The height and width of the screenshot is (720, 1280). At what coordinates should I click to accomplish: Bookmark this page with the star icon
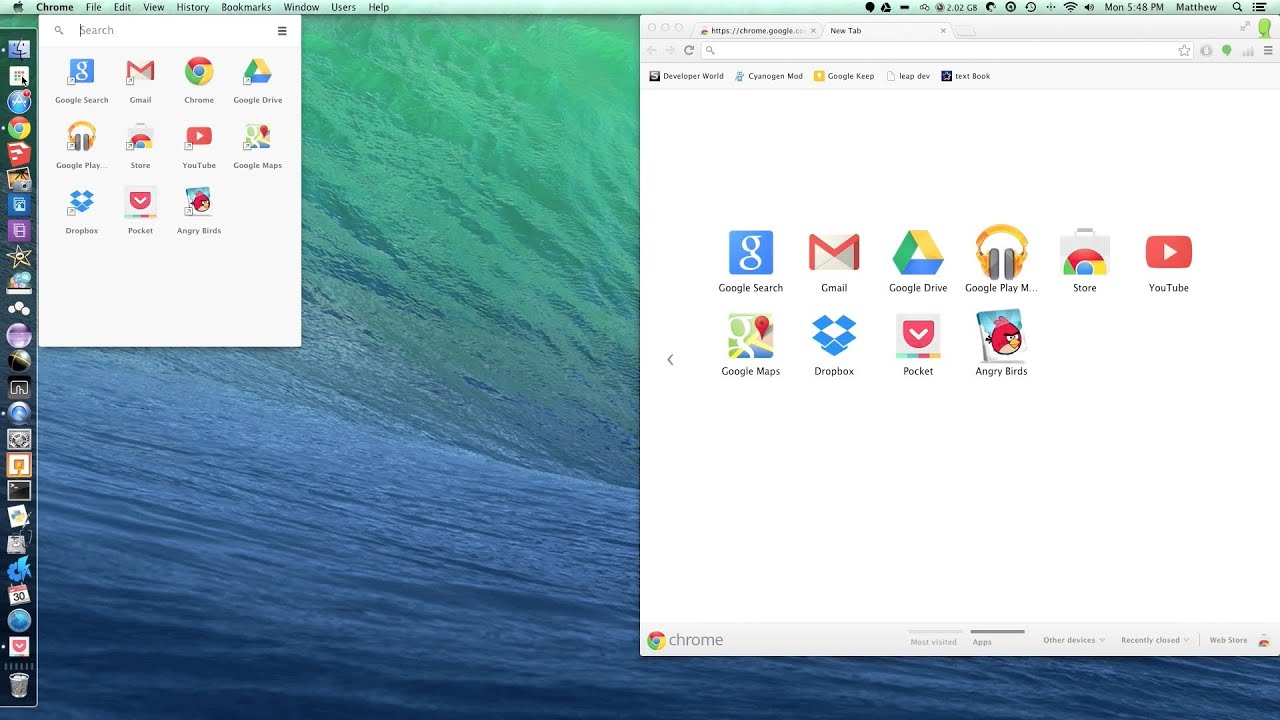1184,50
